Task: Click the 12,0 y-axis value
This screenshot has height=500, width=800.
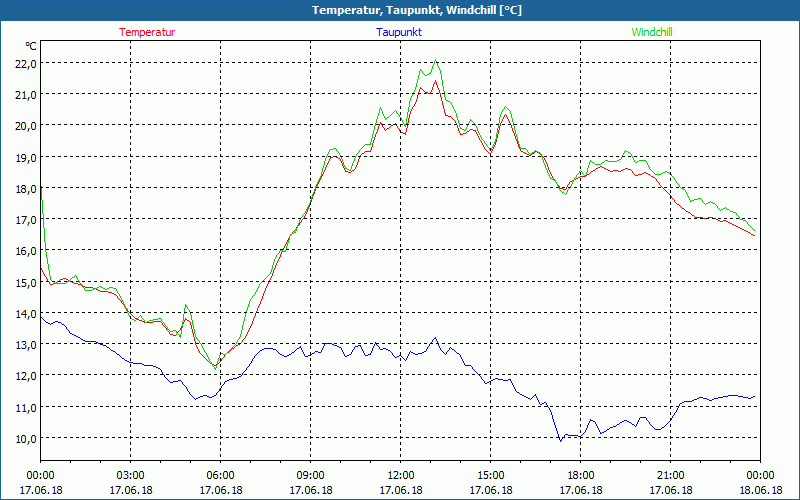Action: click(x=27, y=376)
